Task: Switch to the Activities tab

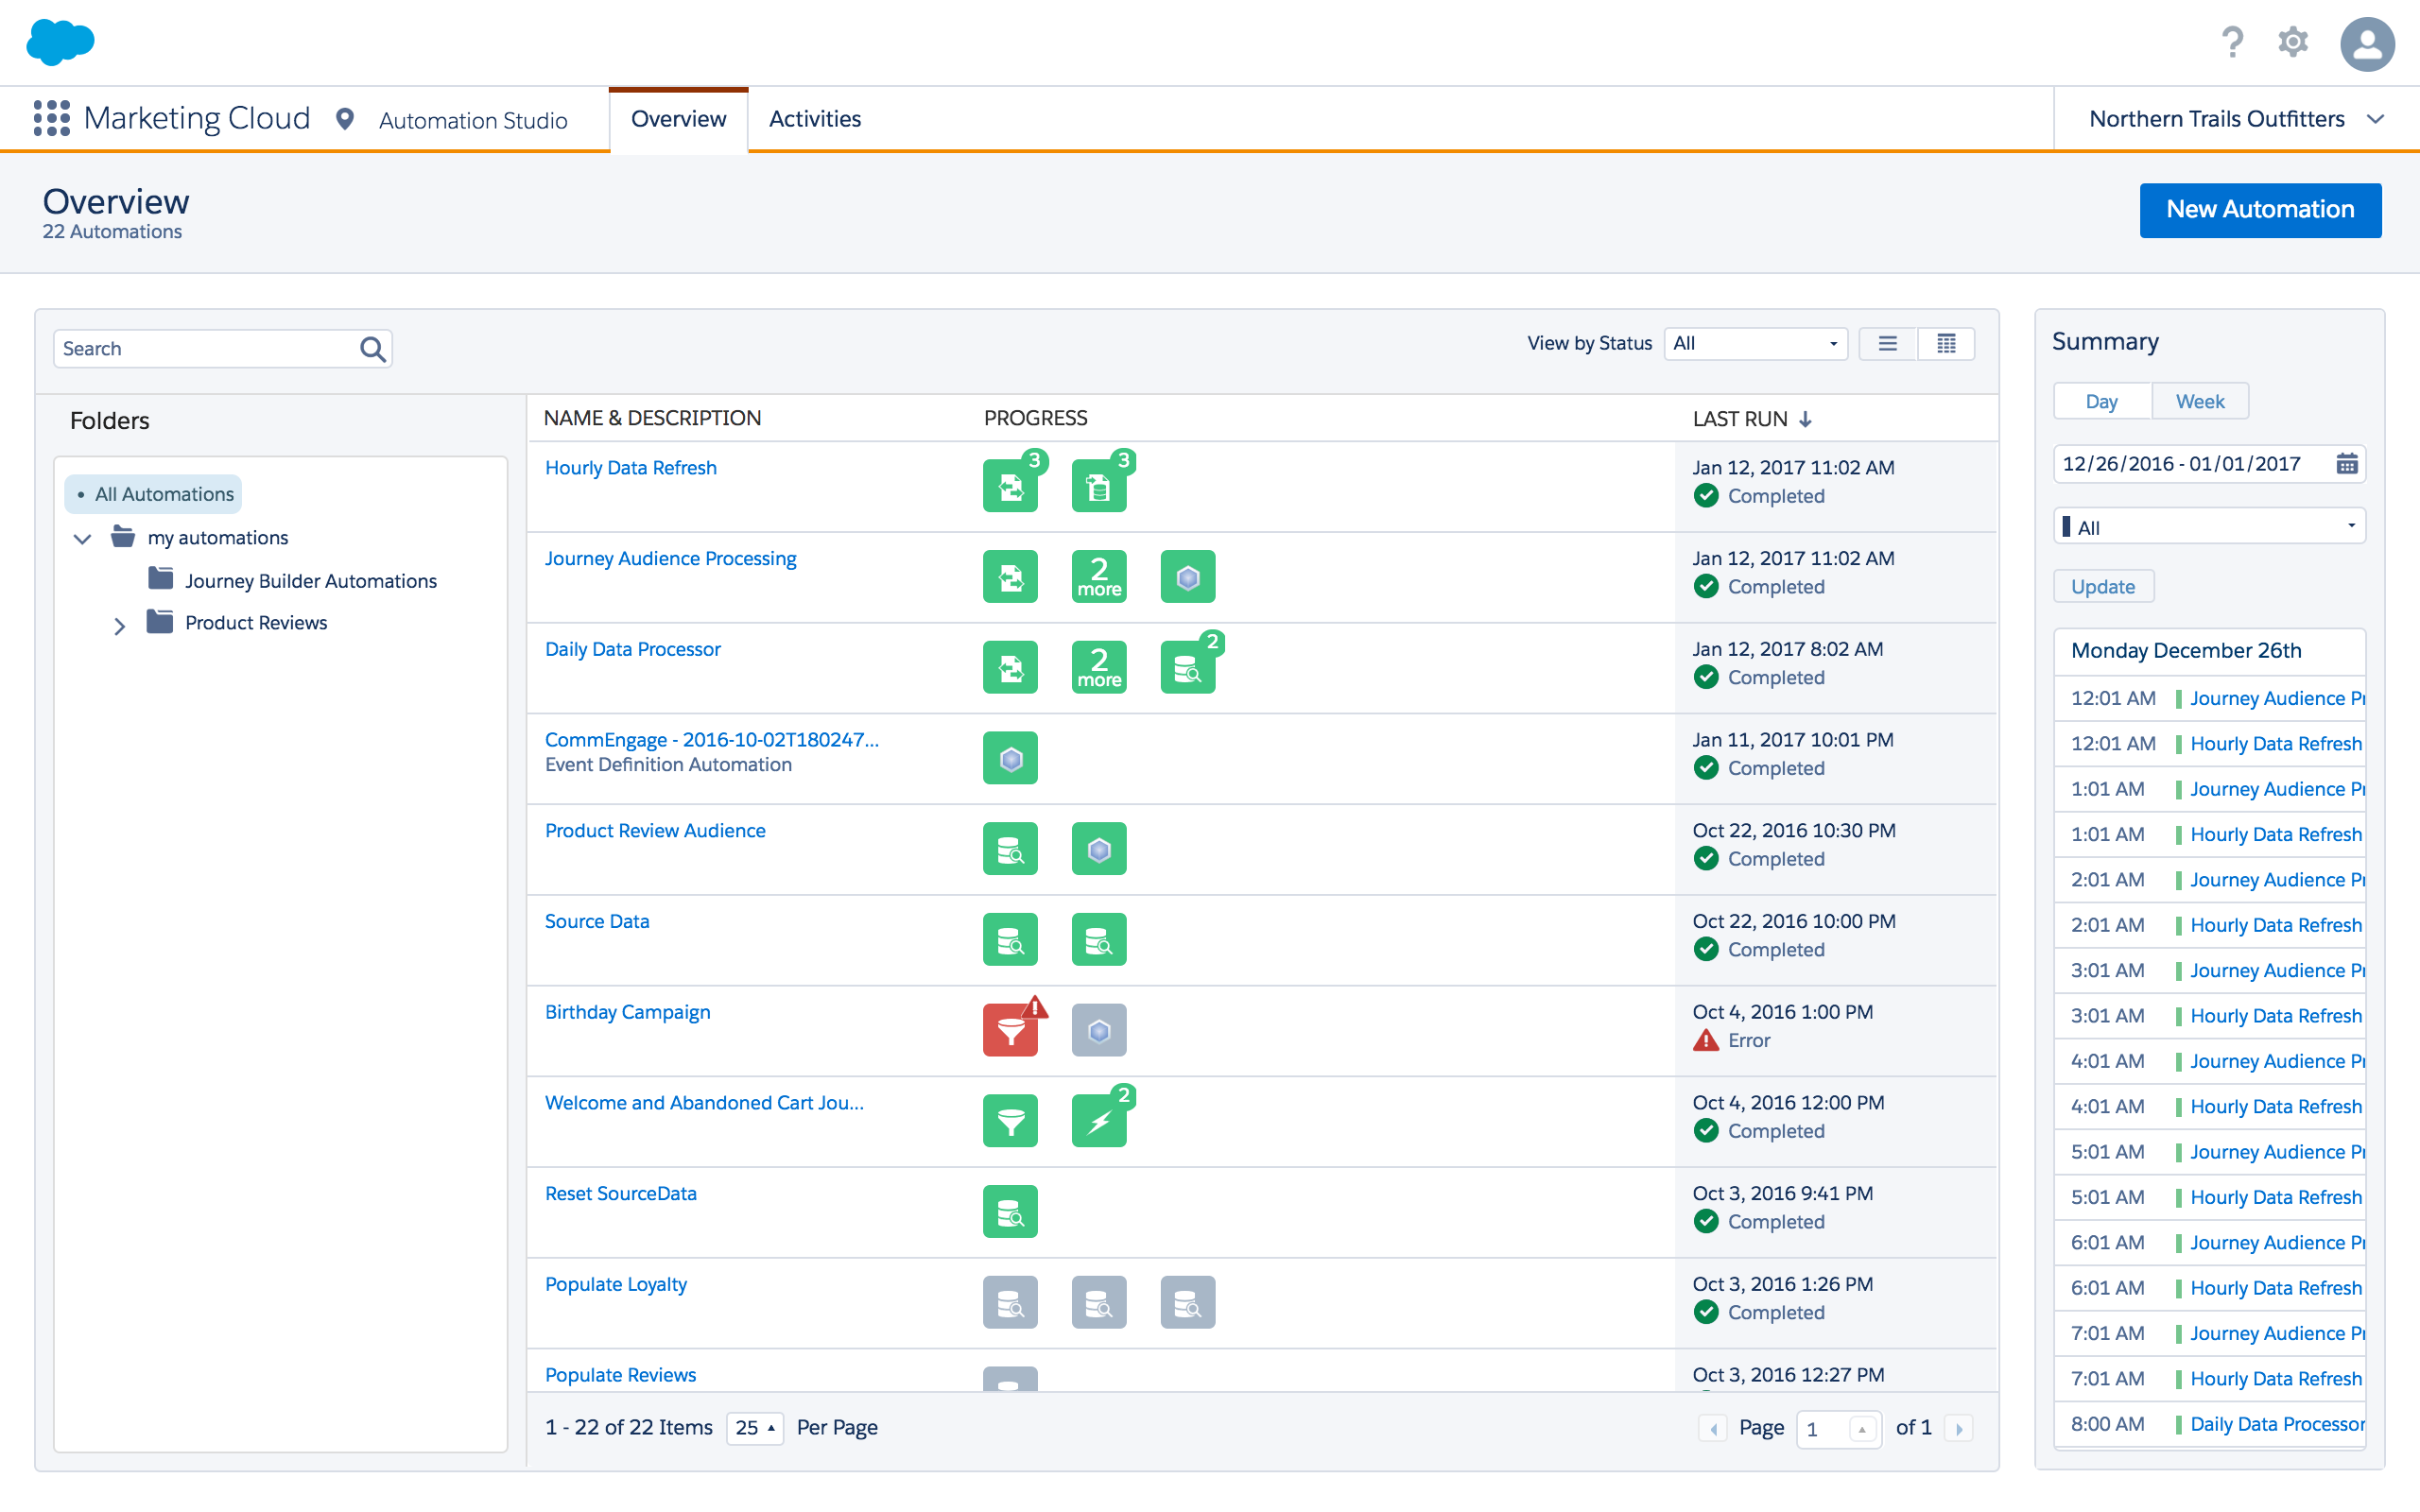Action: point(814,119)
